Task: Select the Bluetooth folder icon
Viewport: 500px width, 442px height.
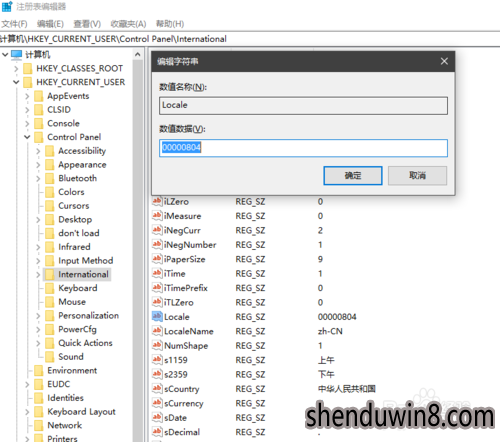Action: [49, 178]
